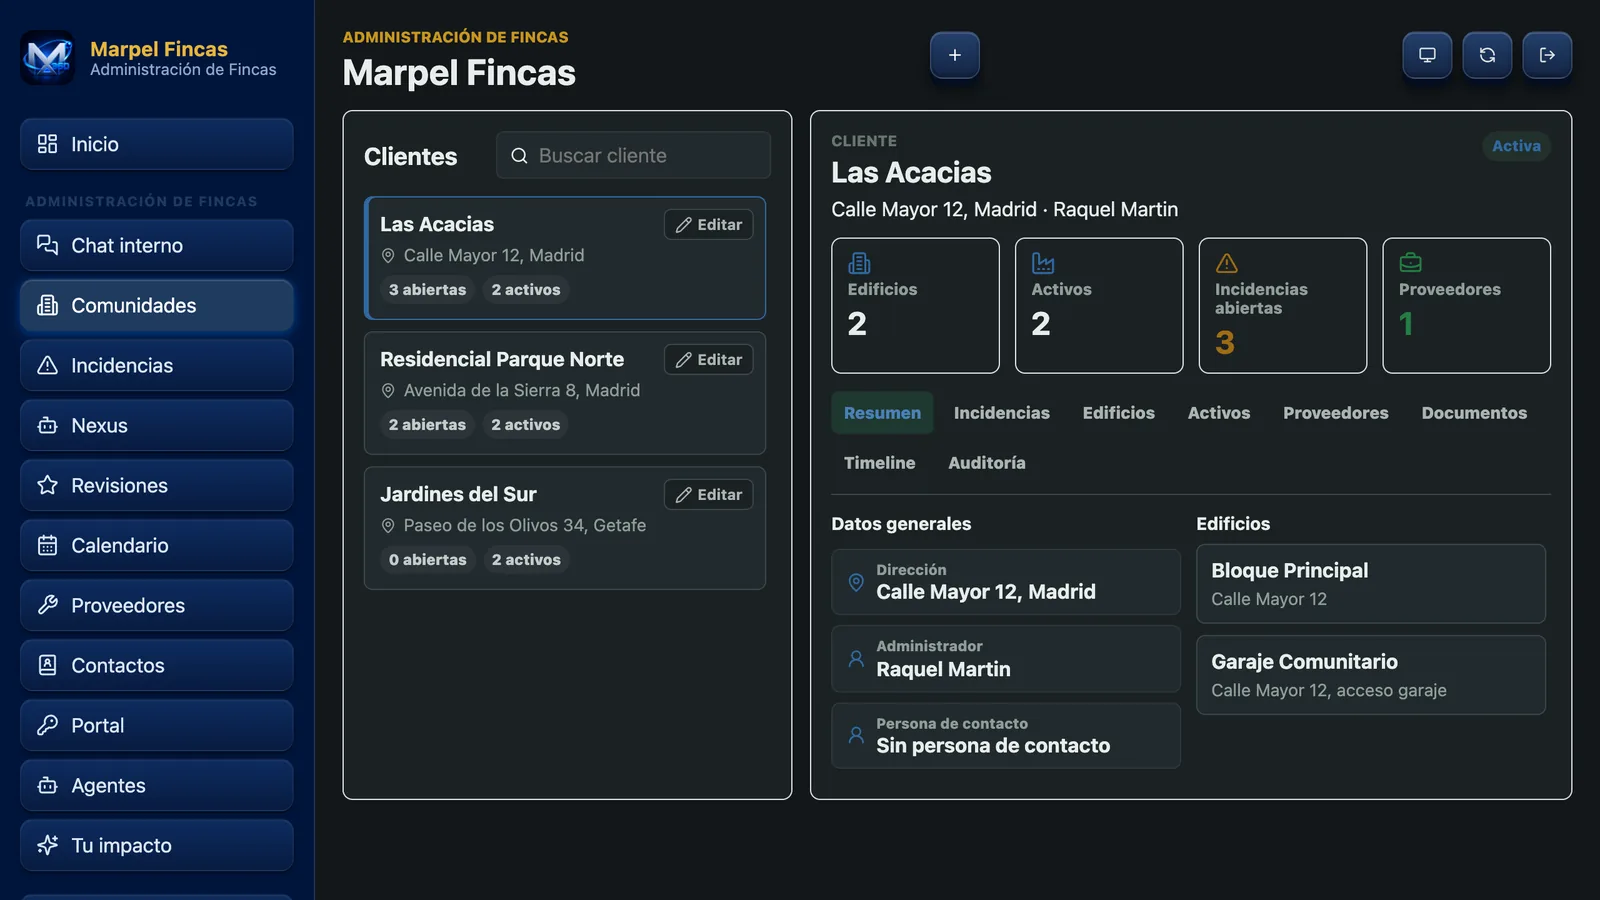Switch to the Documentos tab
Screen dimensions: 1600x900
click(x=1474, y=413)
